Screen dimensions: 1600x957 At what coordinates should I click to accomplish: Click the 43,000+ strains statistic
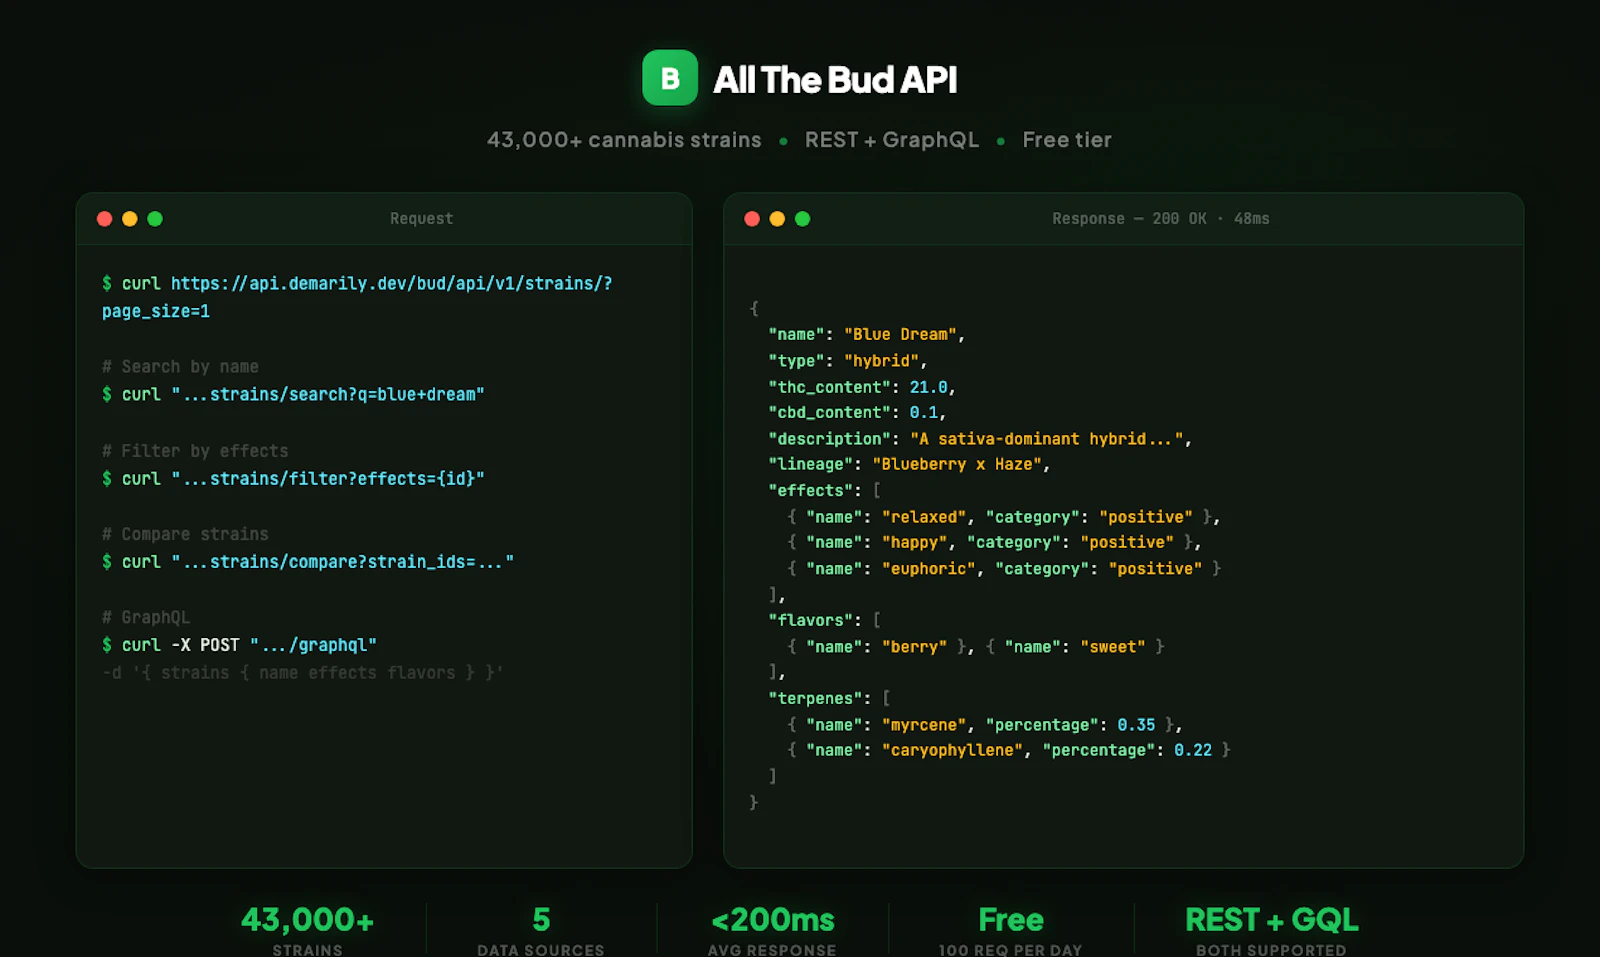click(x=308, y=931)
